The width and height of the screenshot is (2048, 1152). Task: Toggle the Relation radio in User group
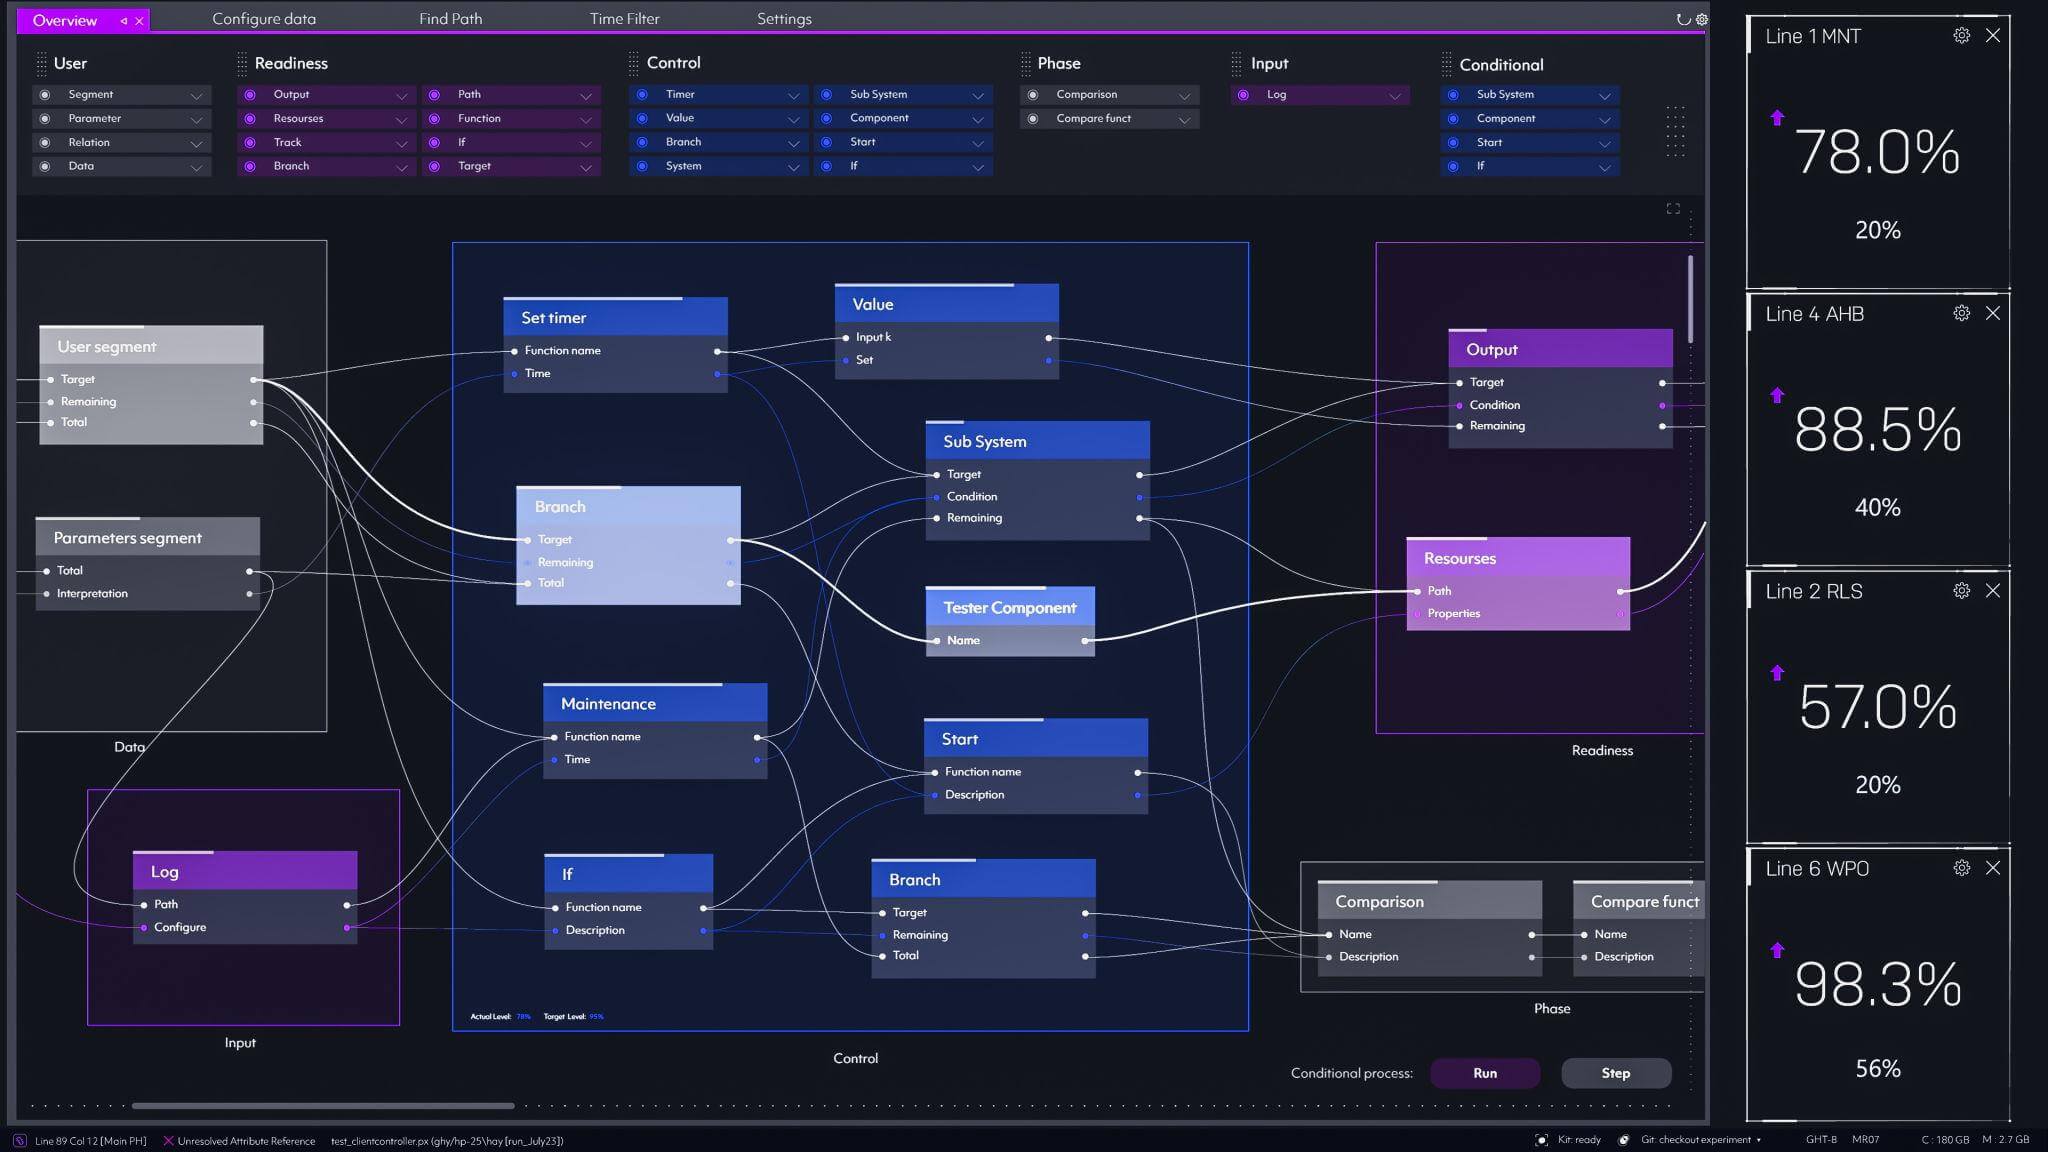[x=44, y=143]
